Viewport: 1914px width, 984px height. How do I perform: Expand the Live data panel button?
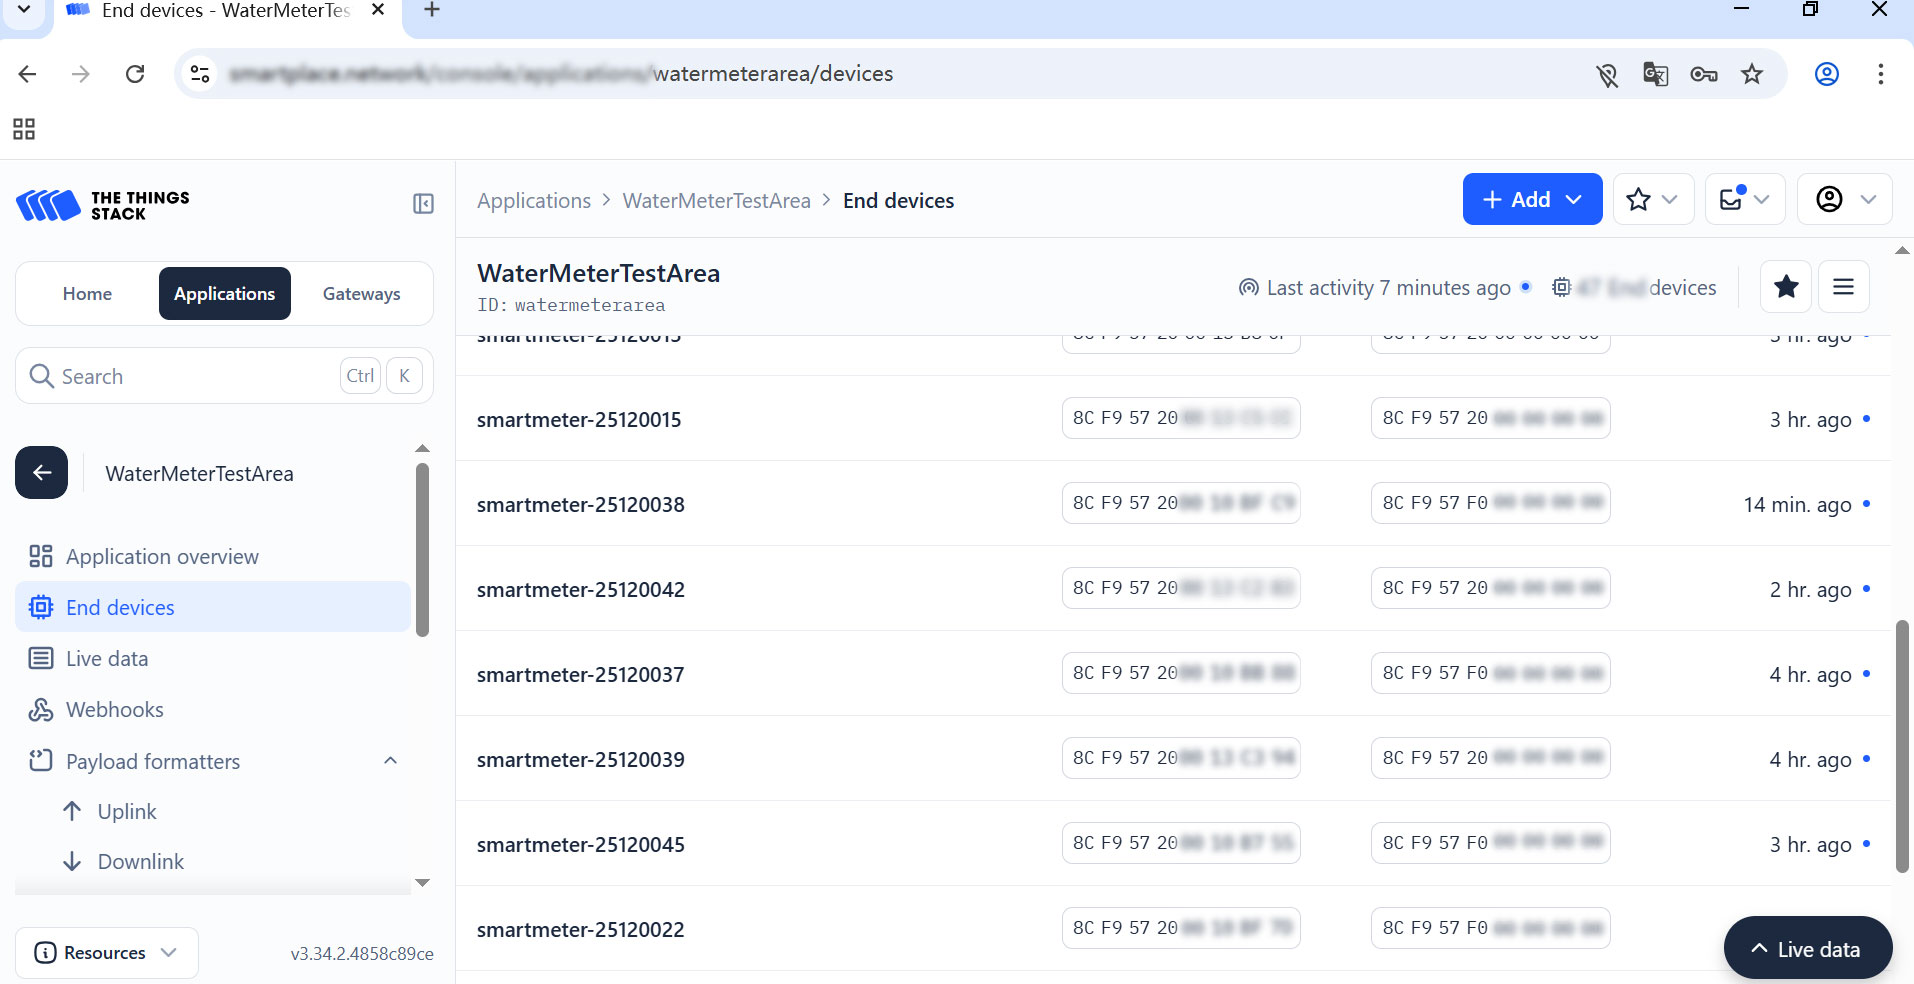1807,949
